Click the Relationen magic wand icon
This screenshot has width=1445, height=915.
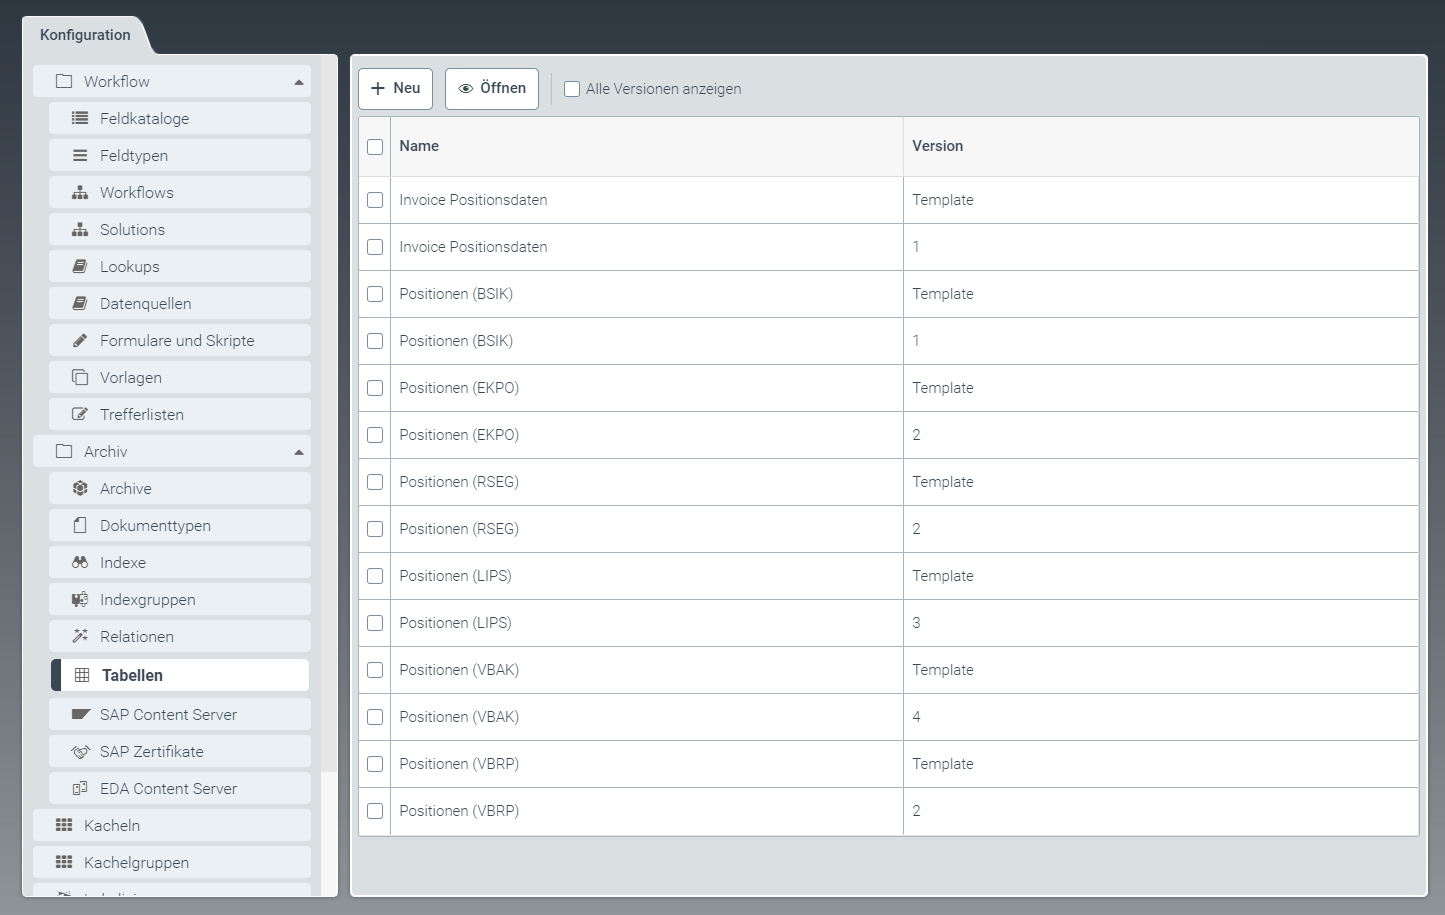80,636
